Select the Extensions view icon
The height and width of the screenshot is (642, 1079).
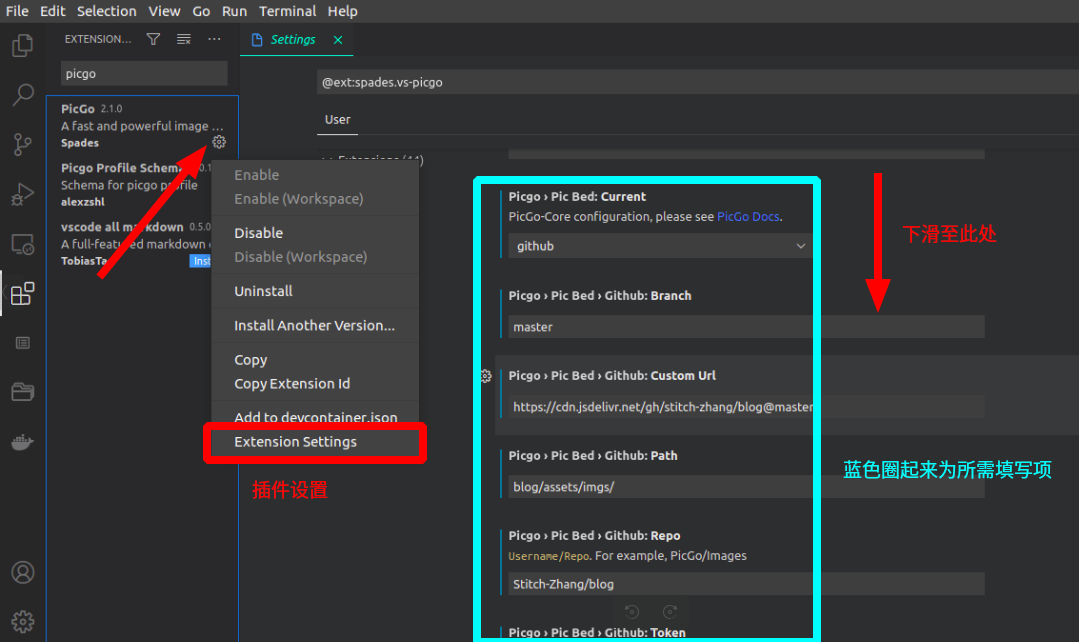tap(22, 294)
